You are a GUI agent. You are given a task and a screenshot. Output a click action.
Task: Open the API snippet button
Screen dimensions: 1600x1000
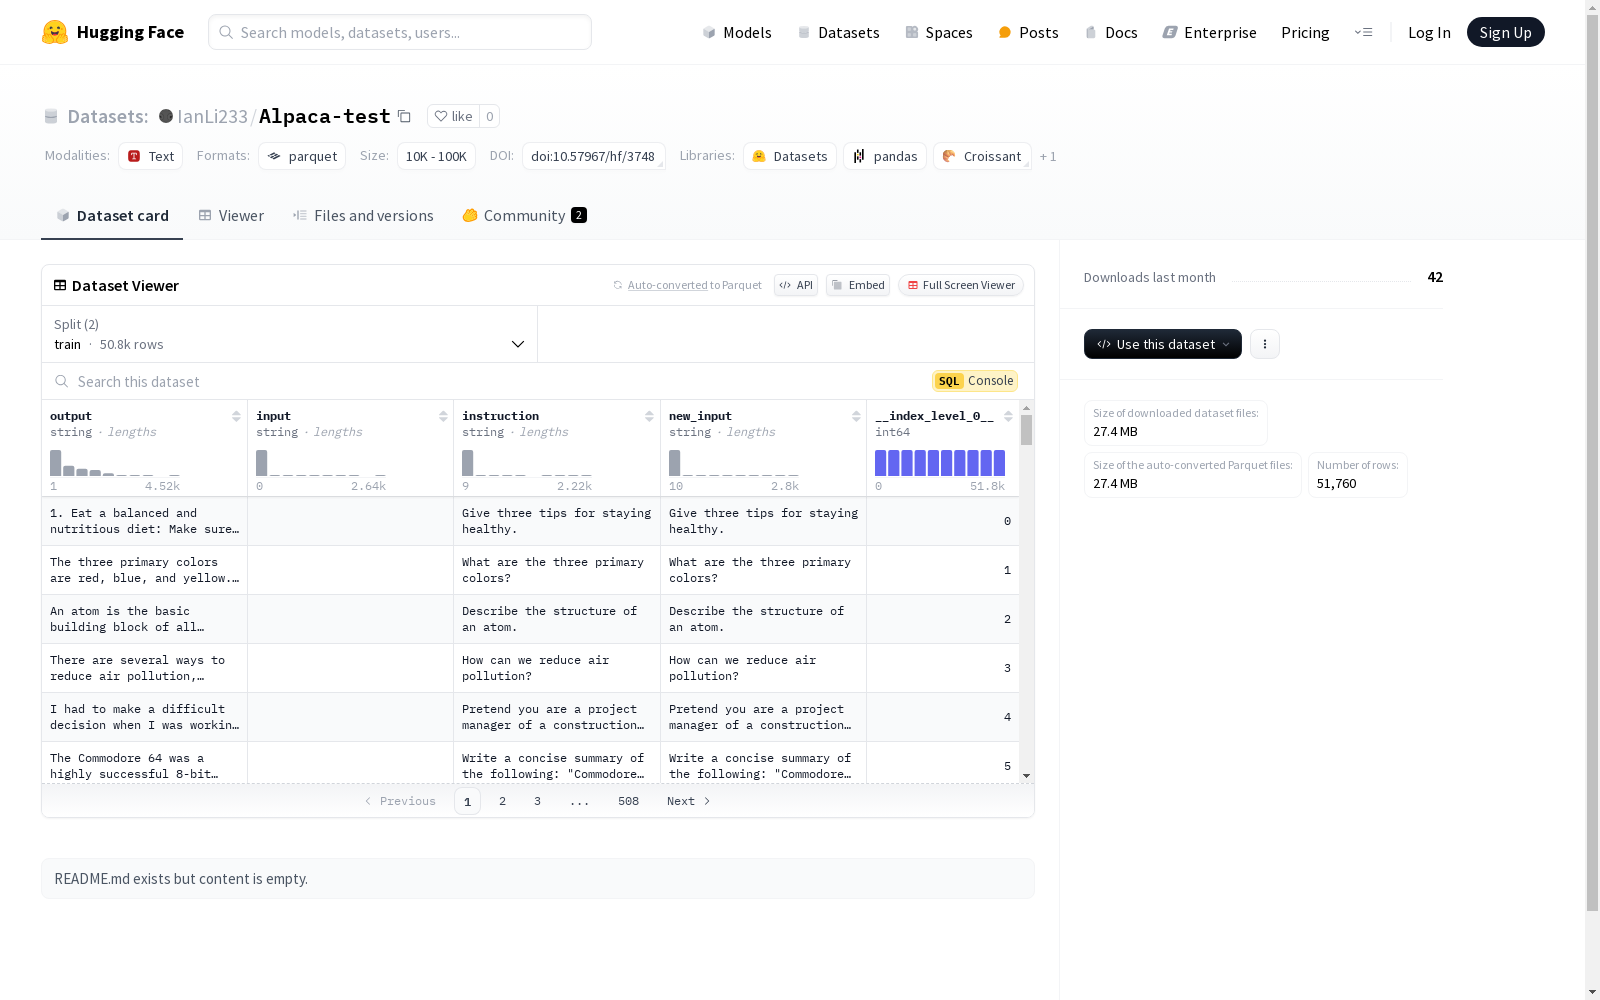[796, 285]
